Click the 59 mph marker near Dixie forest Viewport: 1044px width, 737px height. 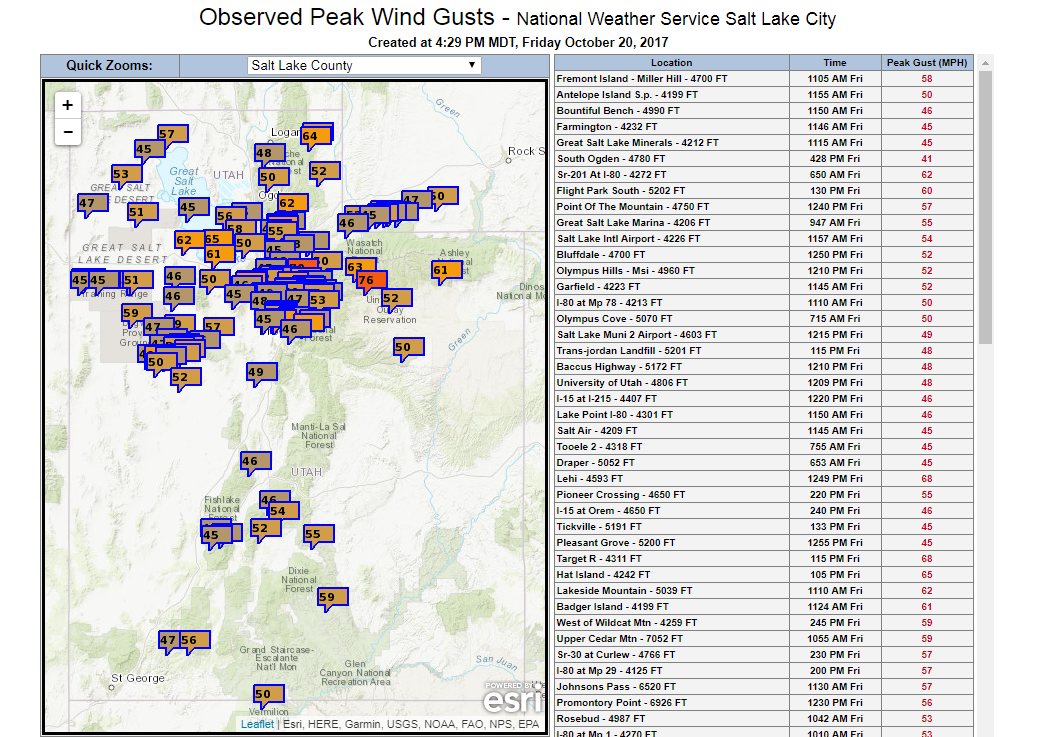331,597
